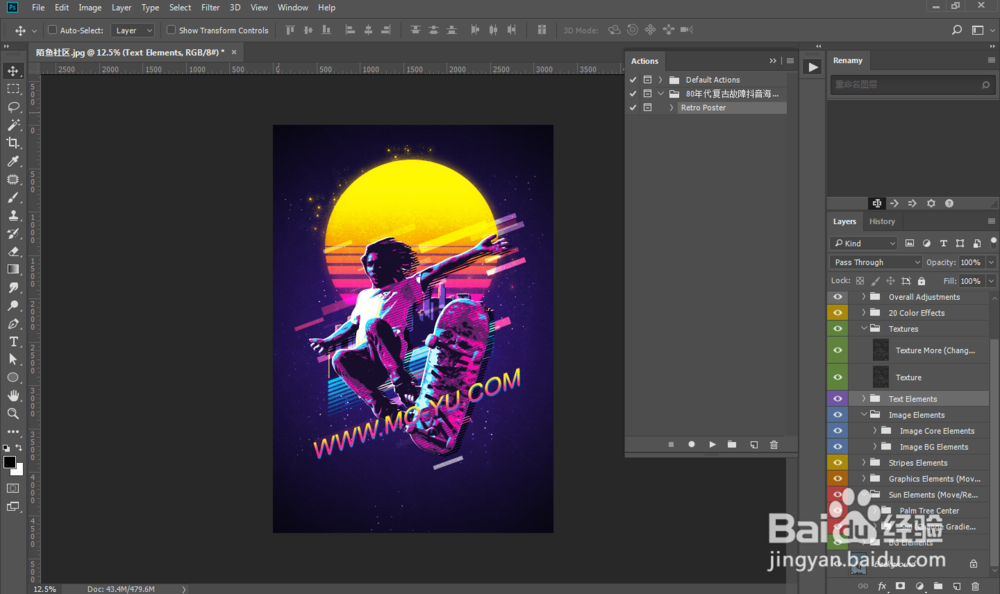Image resolution: width=1000 pixels, height=594 pixels.
Task: Click the background color swatch
Action: 19,470
